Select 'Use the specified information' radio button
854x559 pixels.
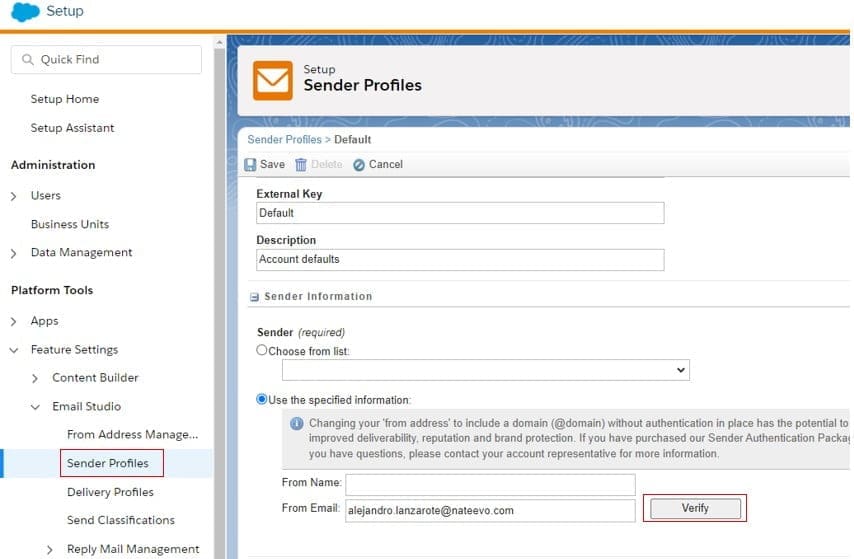click(x=262, y=400)
